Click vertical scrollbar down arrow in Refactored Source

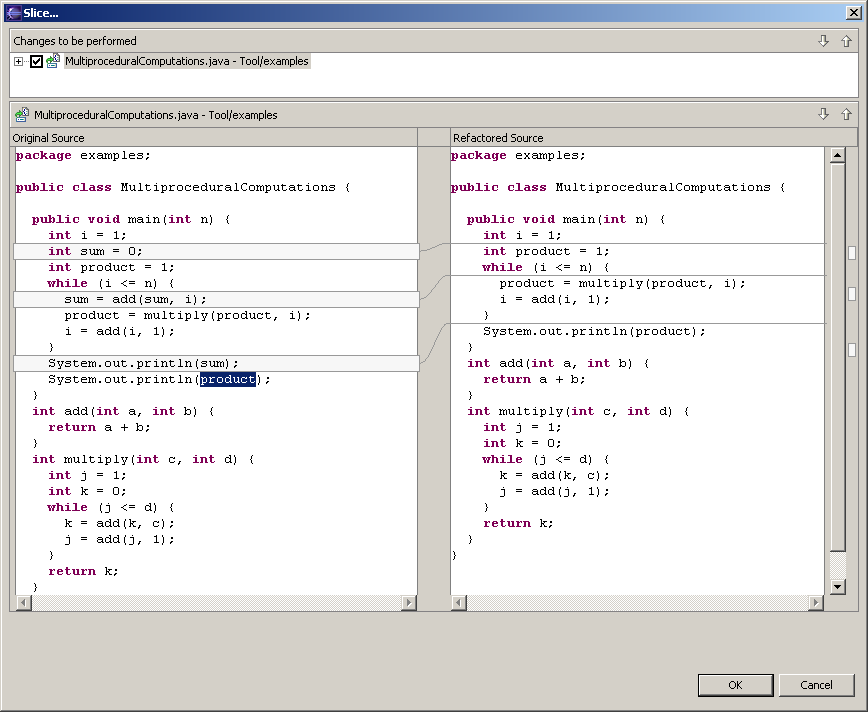[x=838, y=587]
